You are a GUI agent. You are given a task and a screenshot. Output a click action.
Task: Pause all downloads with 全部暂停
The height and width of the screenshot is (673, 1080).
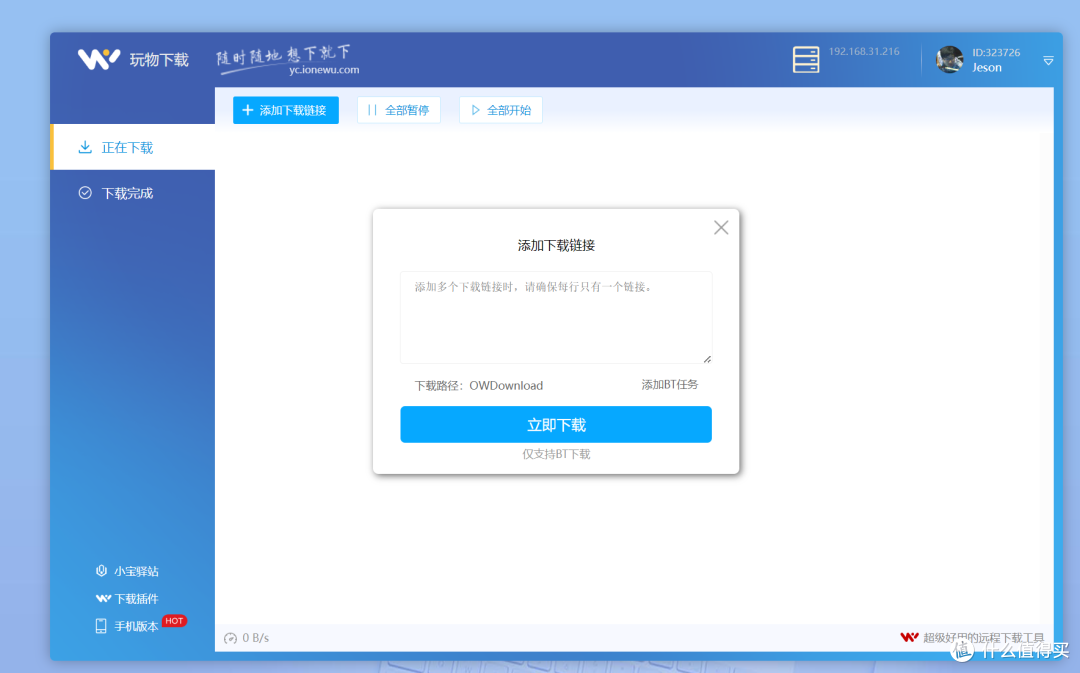(399, 110)
